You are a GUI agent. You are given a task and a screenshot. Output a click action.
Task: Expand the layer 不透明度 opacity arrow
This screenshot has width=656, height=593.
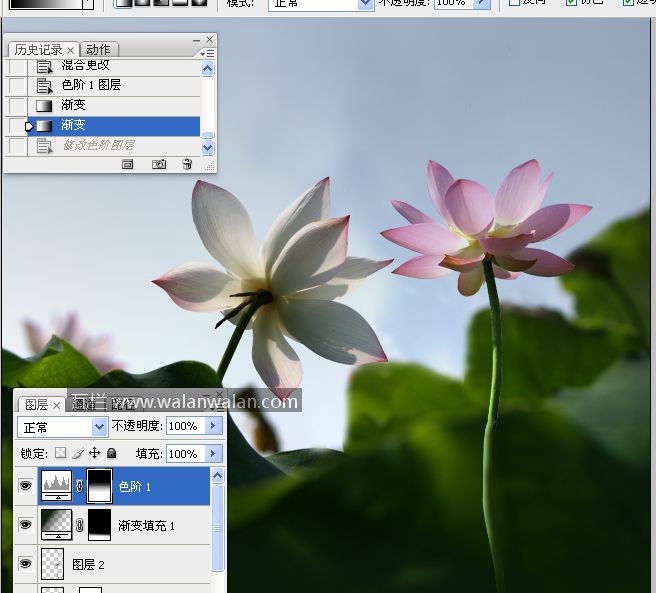(x=212, y=426)
